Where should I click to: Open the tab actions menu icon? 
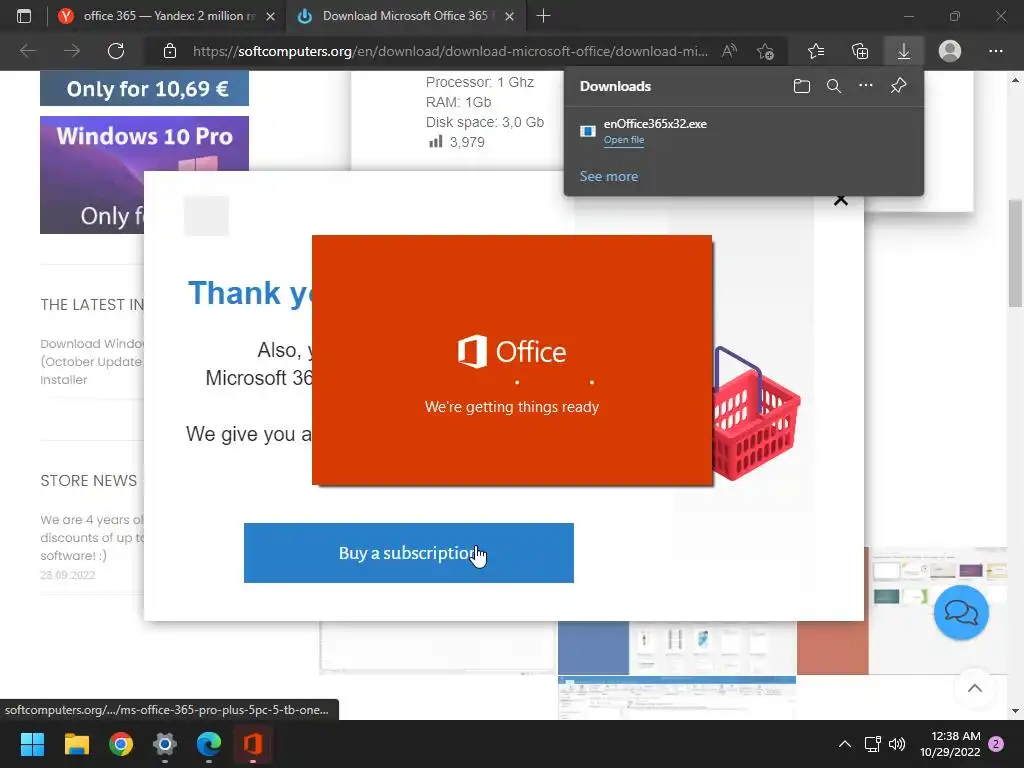24,16
